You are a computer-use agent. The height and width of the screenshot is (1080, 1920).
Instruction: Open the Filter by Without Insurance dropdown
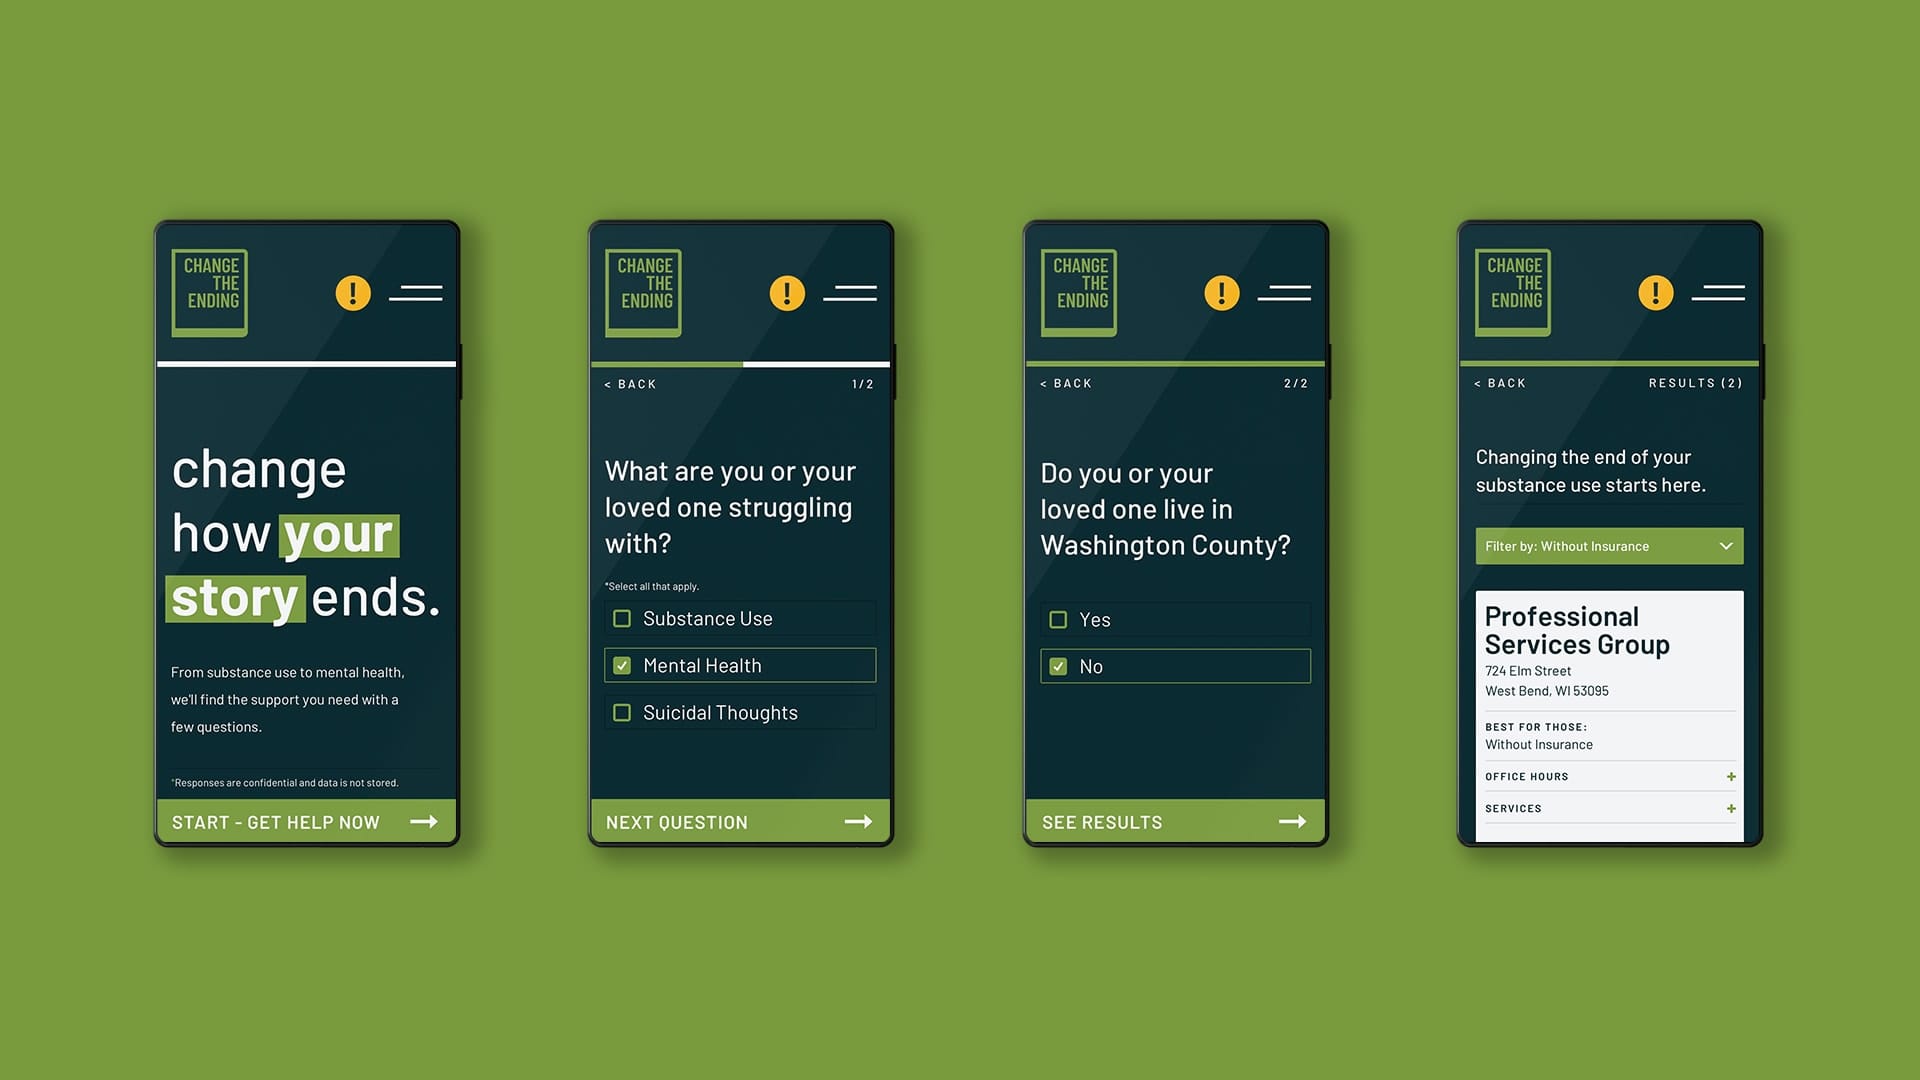coord(1609,546)
